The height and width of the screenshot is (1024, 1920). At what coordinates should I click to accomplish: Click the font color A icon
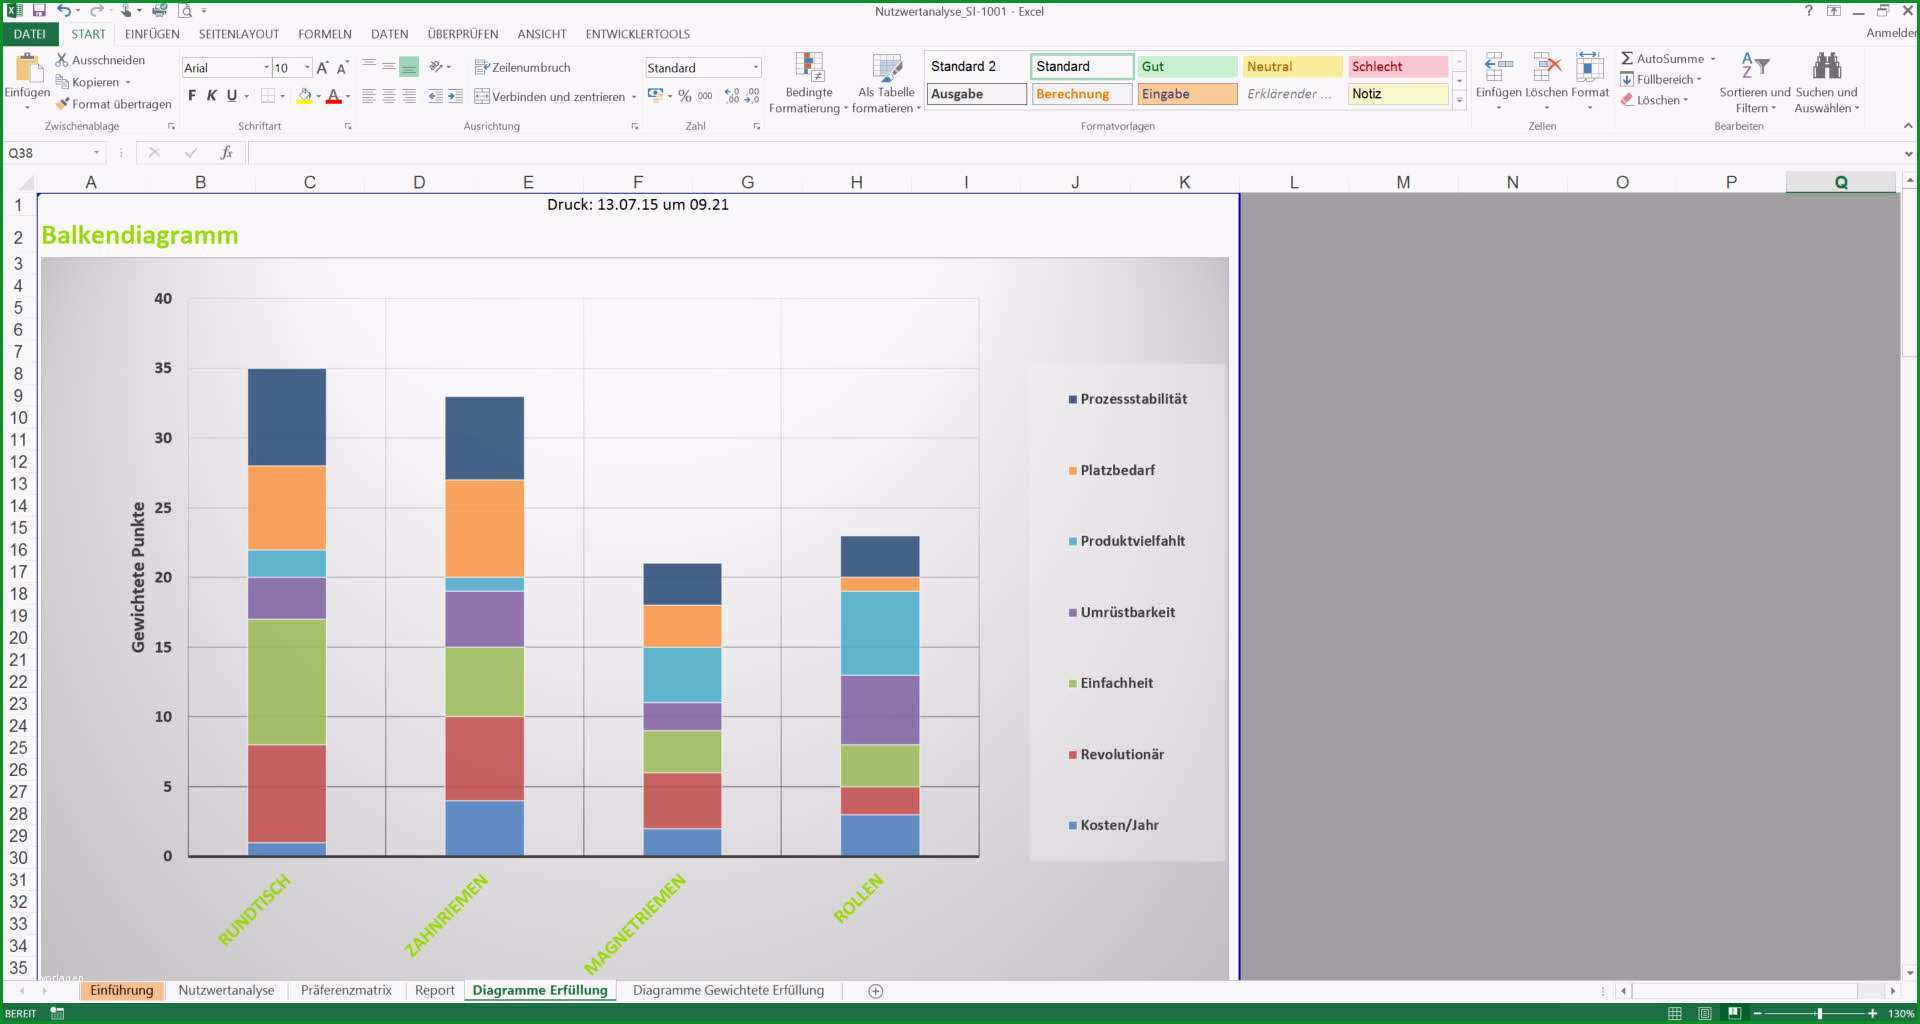pos(334,96)
